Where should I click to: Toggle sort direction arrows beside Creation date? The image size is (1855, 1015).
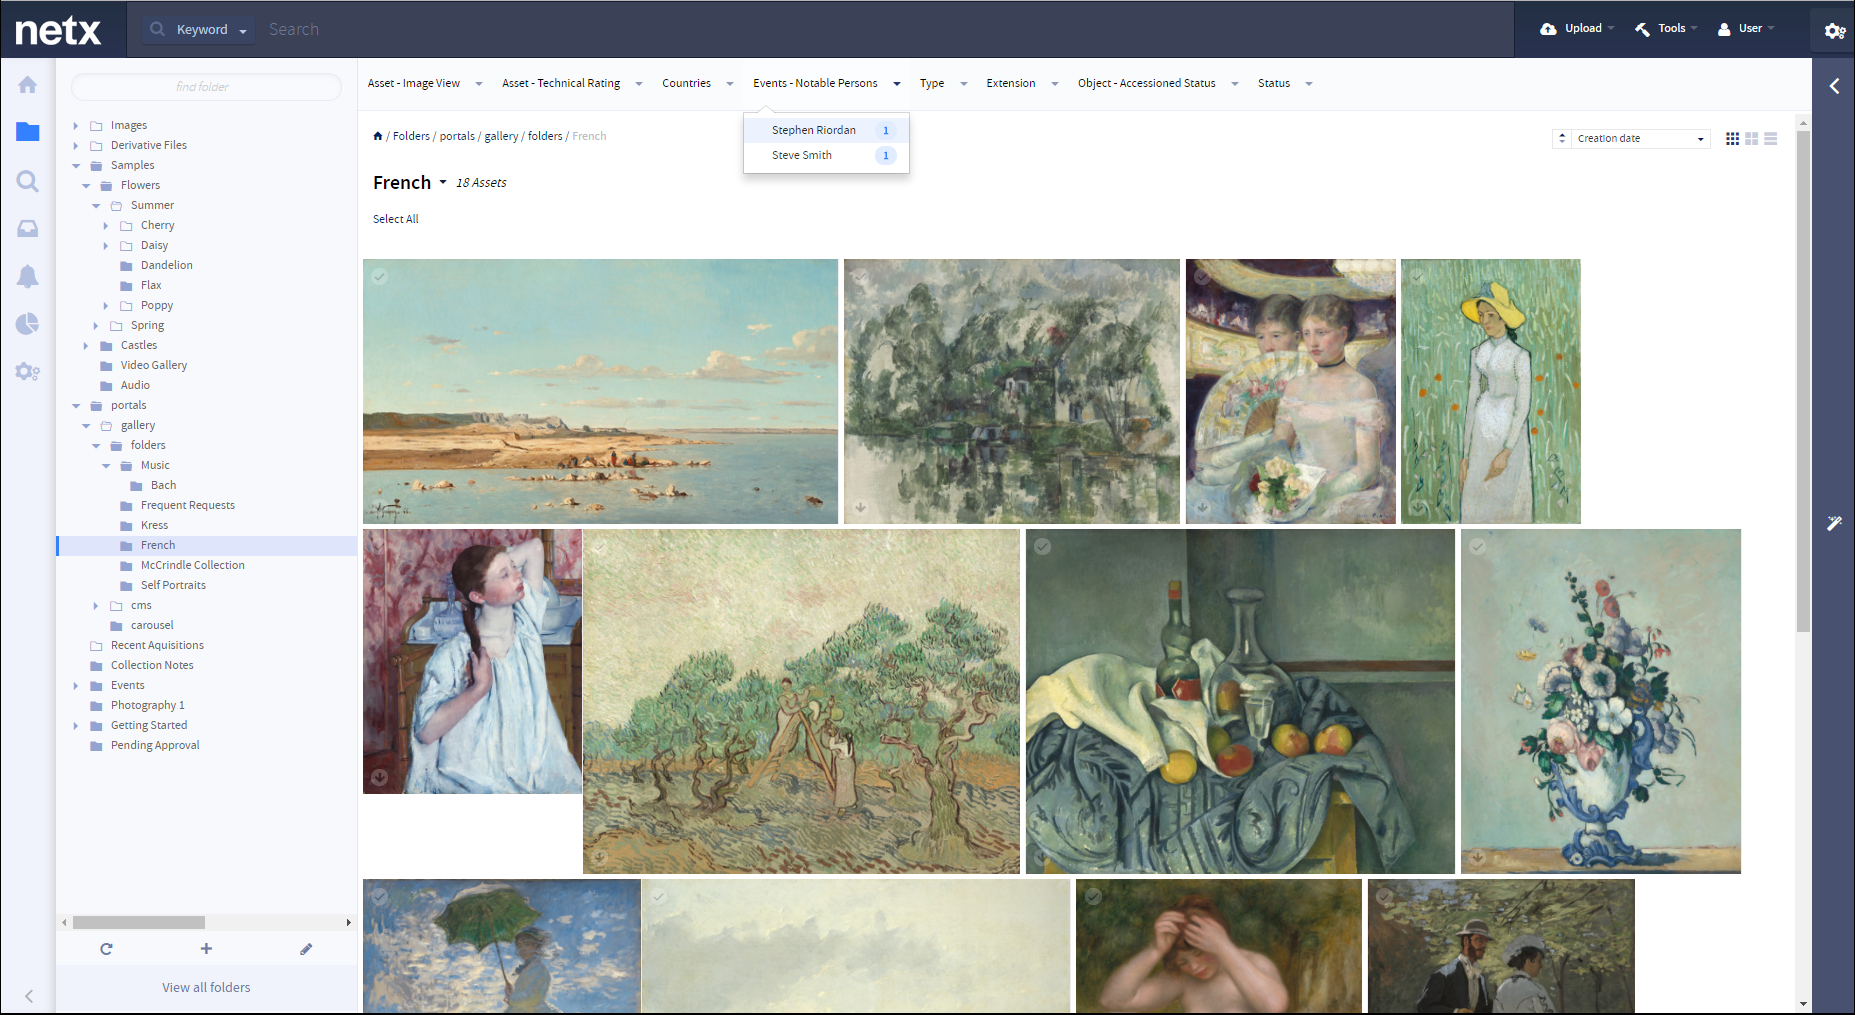coord(1562,139)
